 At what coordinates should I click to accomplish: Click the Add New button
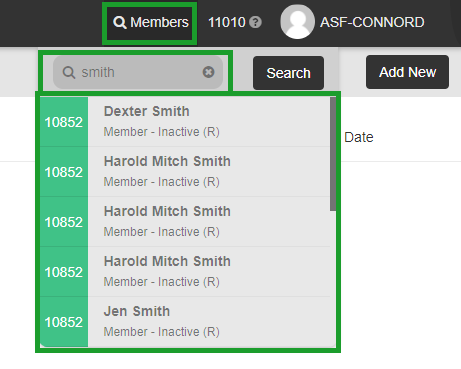tap(407, 72)
